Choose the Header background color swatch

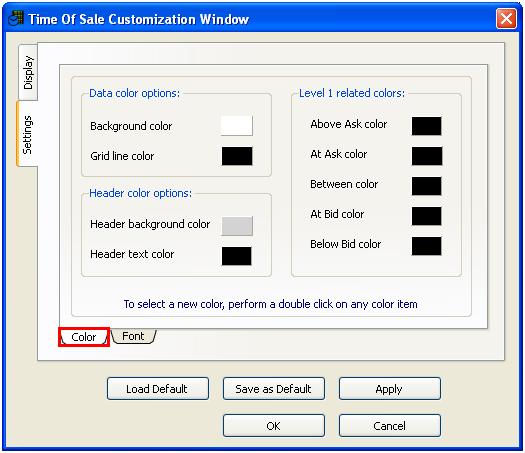point(237,226)
